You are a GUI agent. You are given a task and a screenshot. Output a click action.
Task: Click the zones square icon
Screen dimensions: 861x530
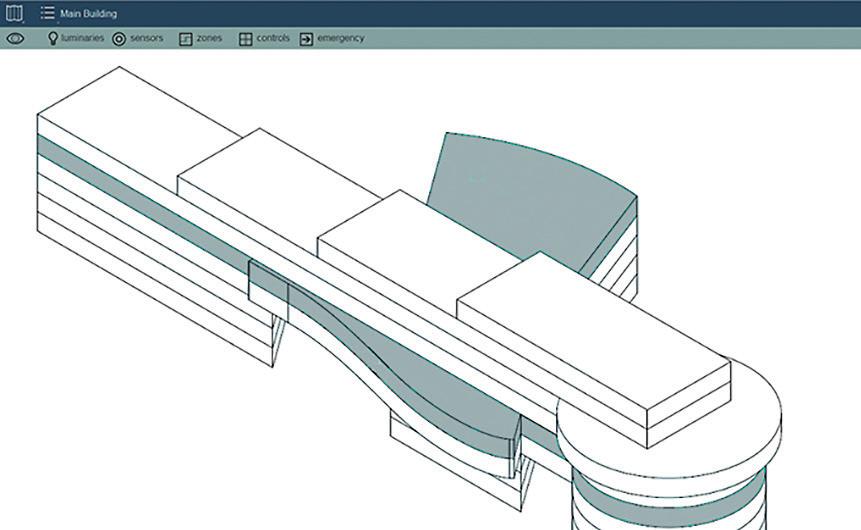(186, 39)
